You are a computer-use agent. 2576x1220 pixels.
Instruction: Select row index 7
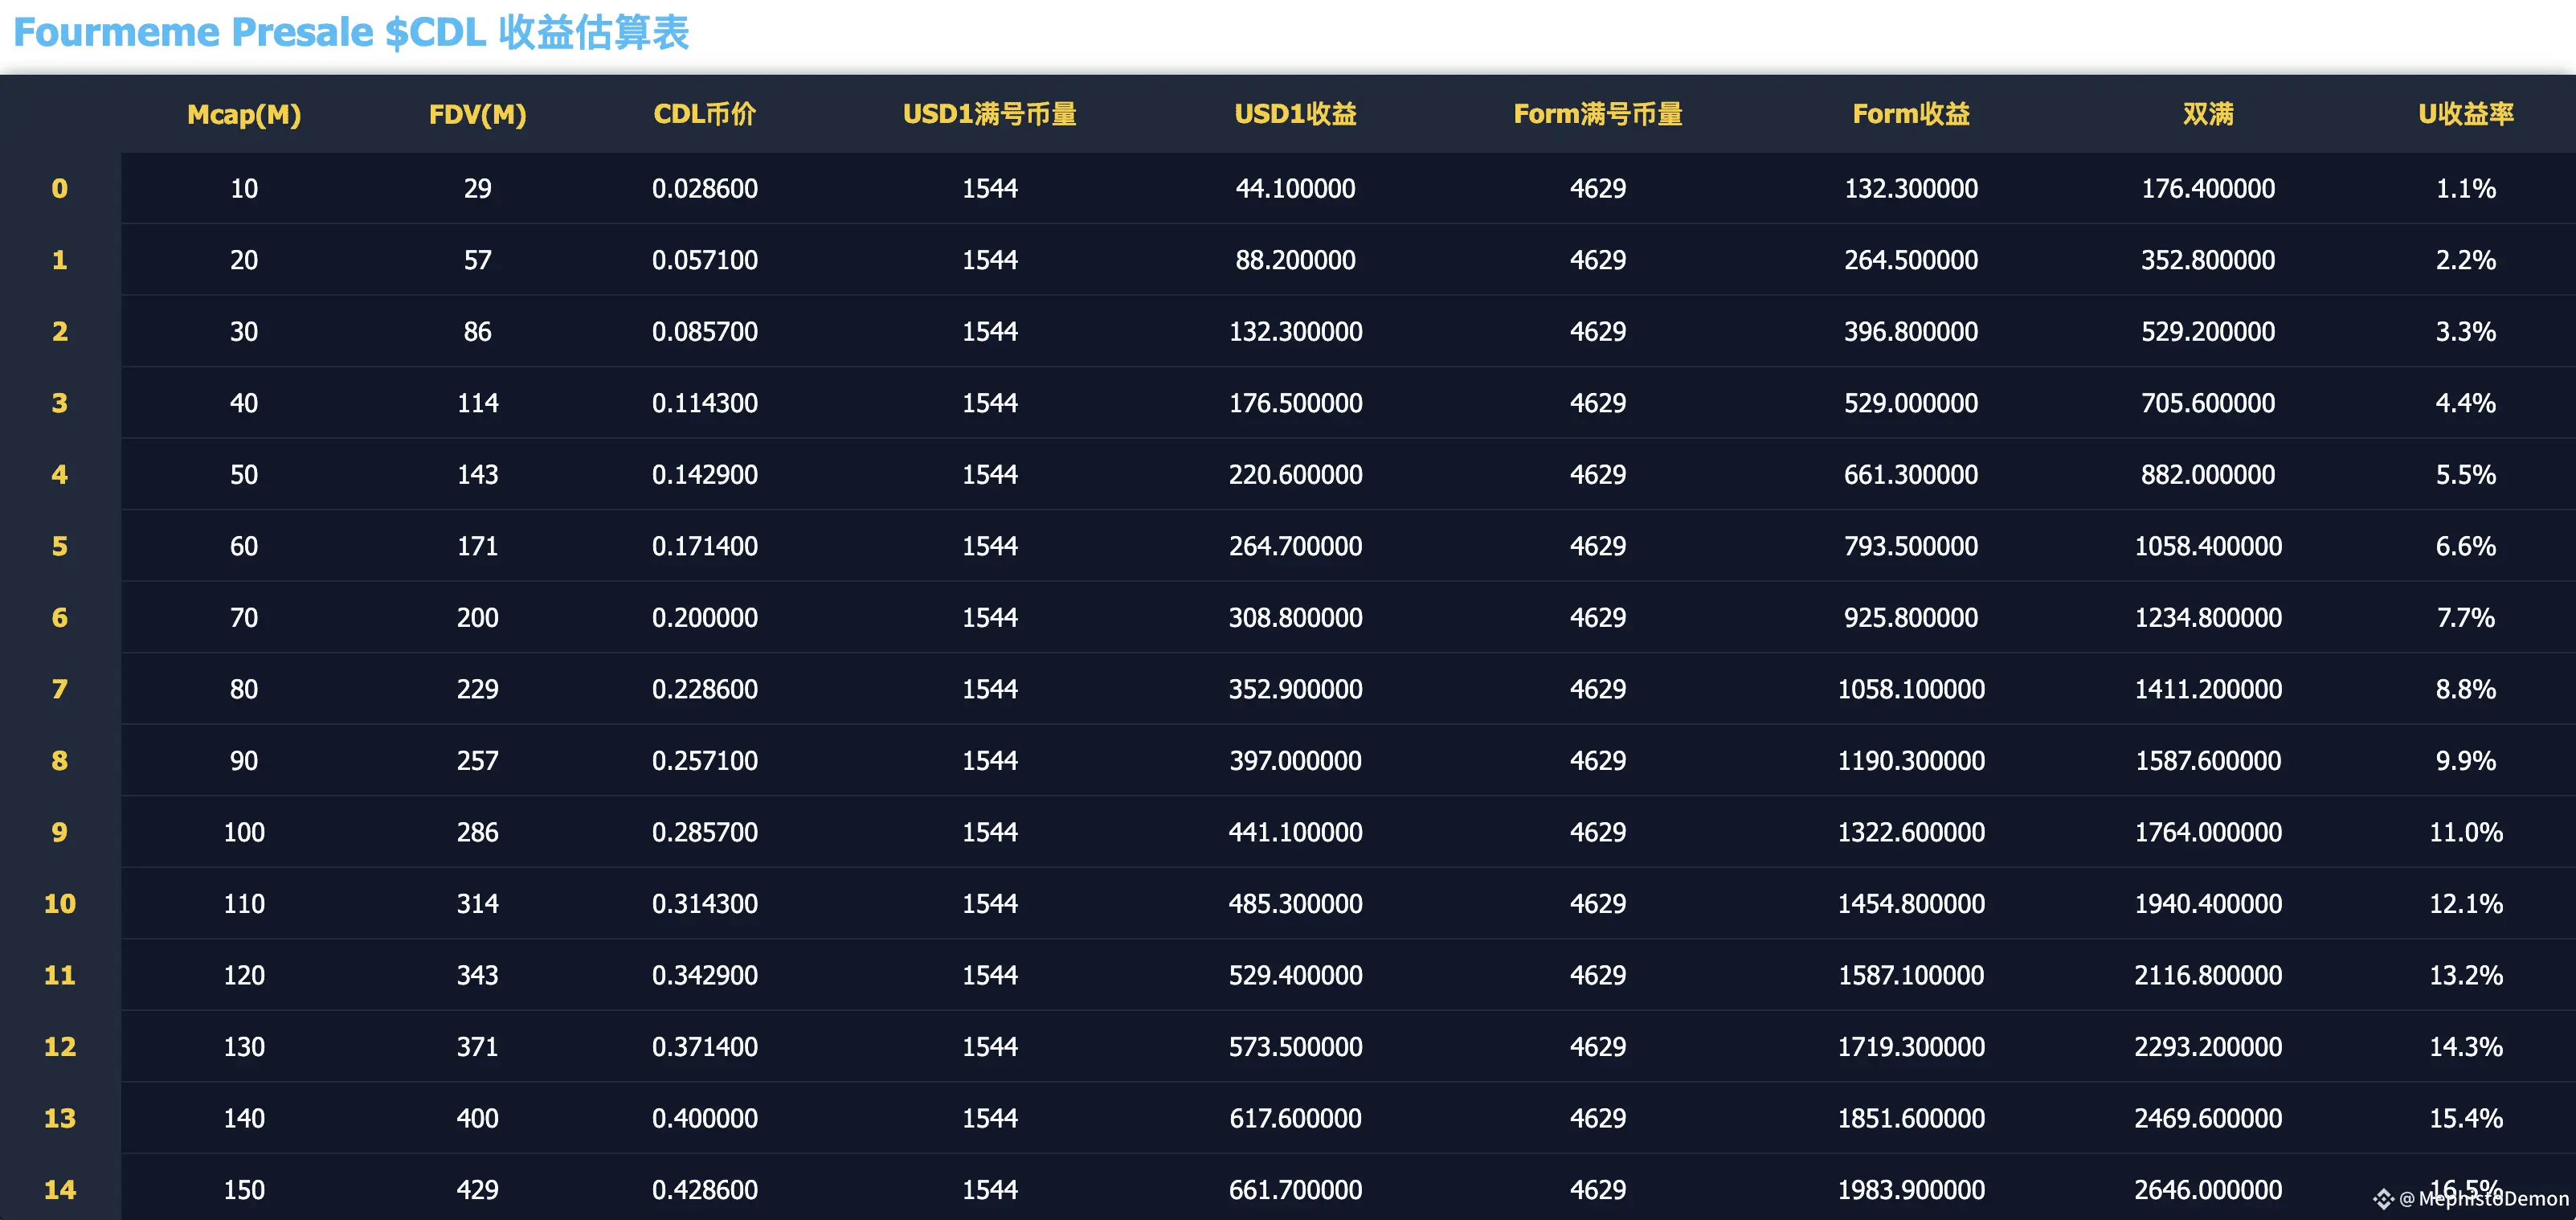point(60,689)
